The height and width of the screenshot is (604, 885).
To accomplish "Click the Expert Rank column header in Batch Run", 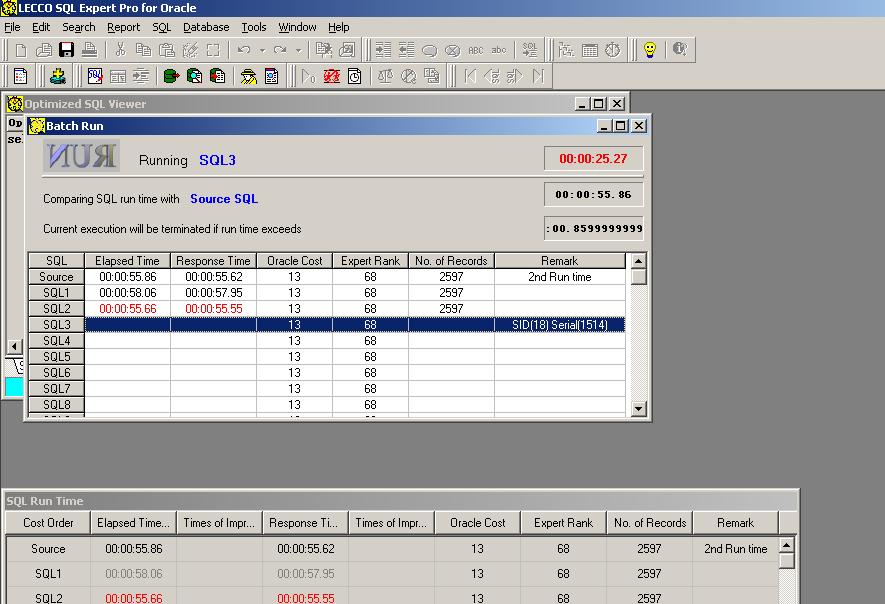I will pos(370,261).
